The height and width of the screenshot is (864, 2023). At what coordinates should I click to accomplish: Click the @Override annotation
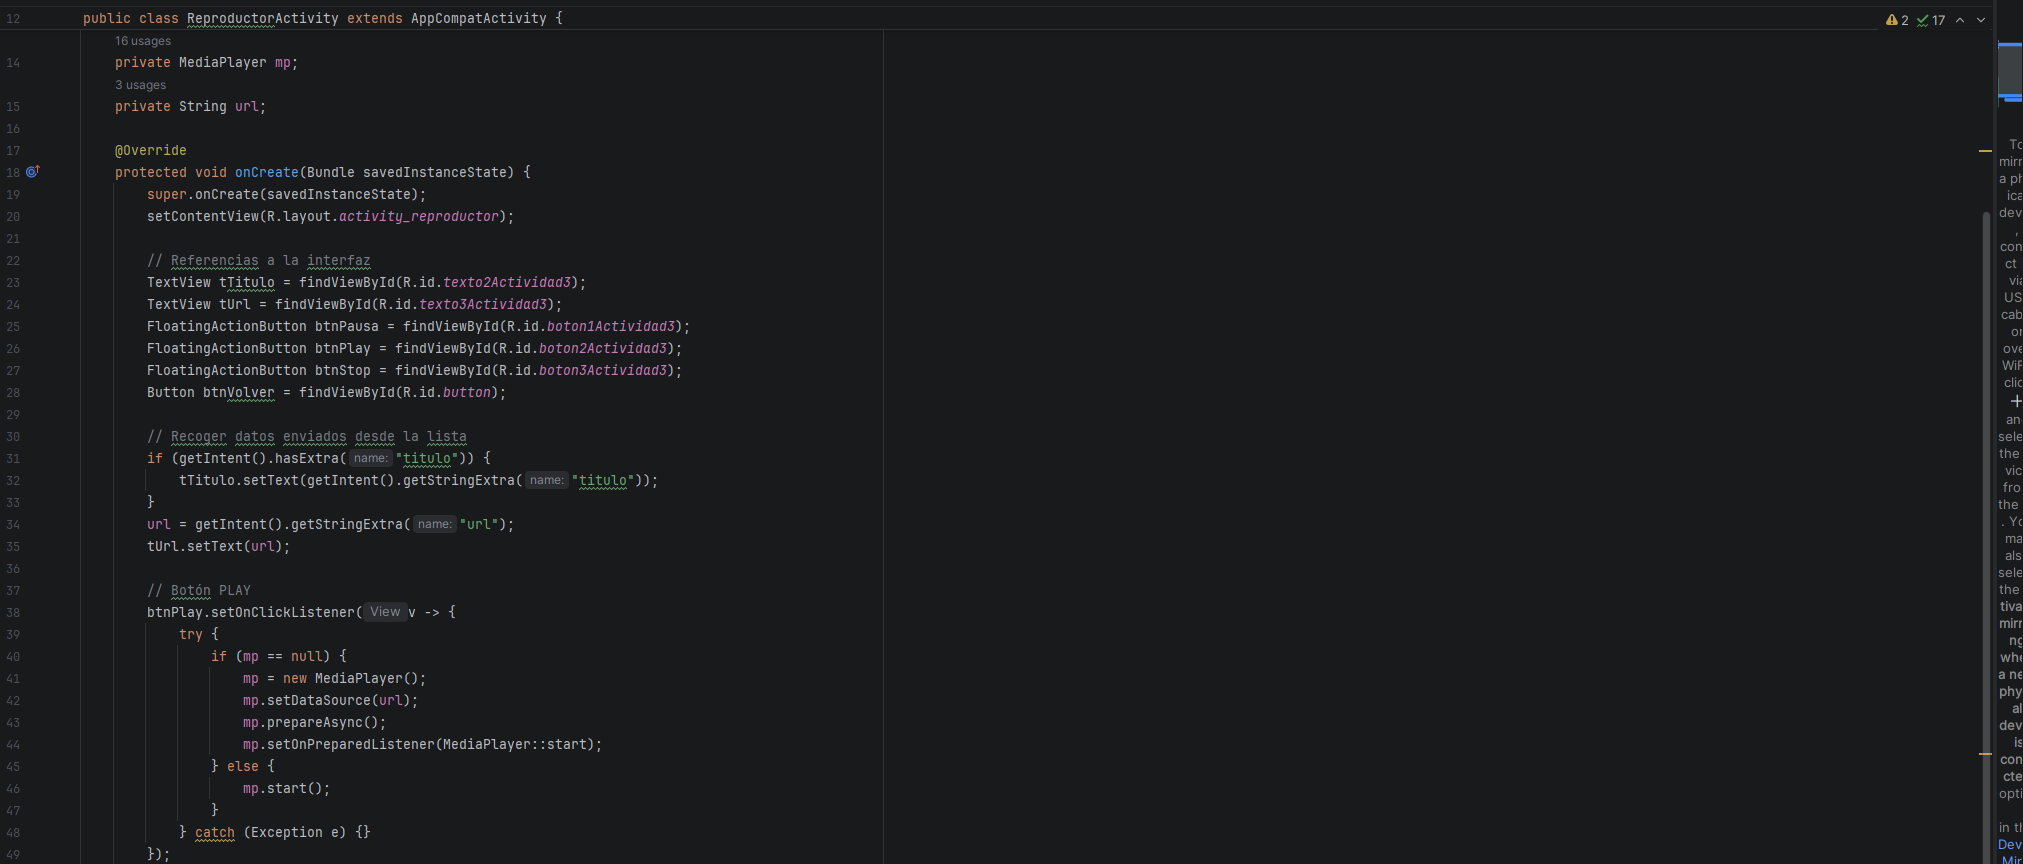pos(151,151)
